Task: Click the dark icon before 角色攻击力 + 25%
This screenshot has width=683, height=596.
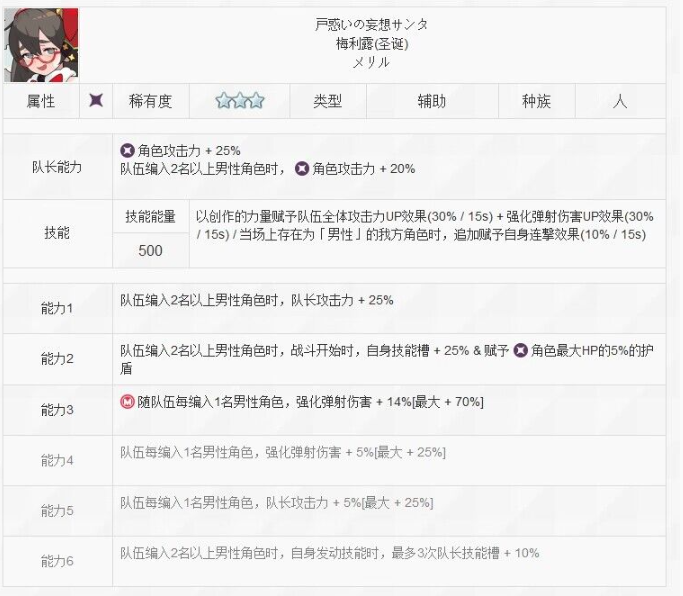Action: point(126,151)
